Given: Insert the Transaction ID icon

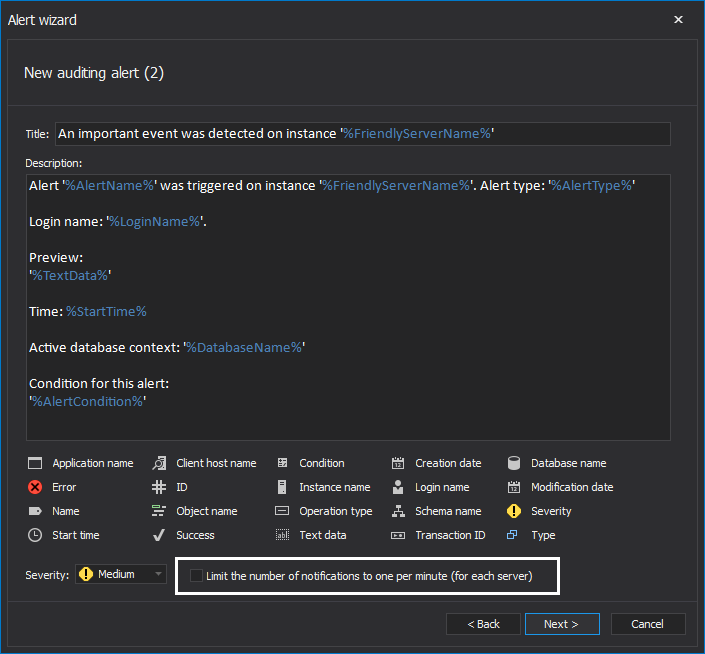Looking at the screenshot, I should (398, 535).
